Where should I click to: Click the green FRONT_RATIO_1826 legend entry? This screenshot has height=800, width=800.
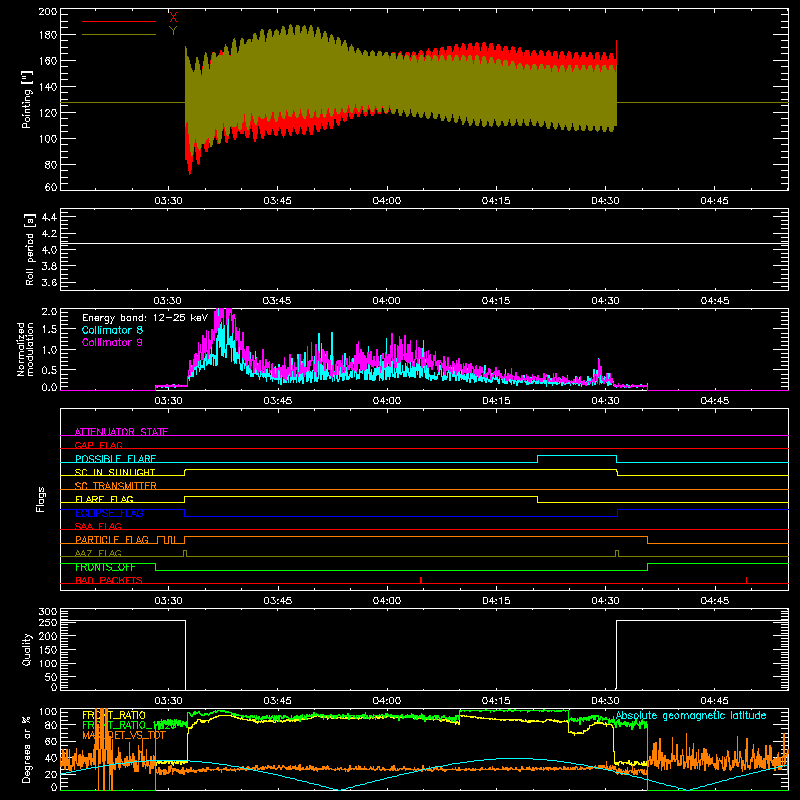(x=129, y=725)
